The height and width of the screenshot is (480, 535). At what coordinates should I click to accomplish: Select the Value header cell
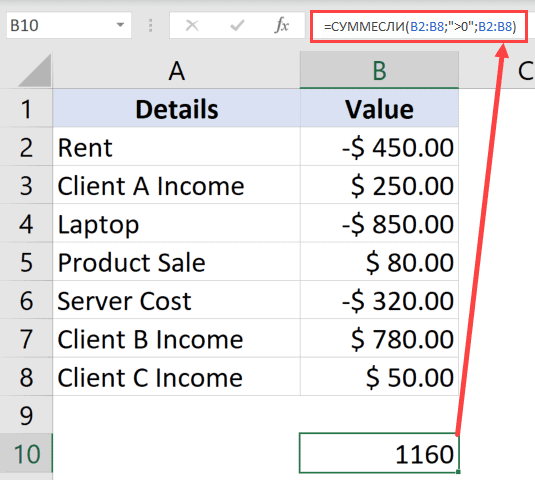(x=379, y=108)
